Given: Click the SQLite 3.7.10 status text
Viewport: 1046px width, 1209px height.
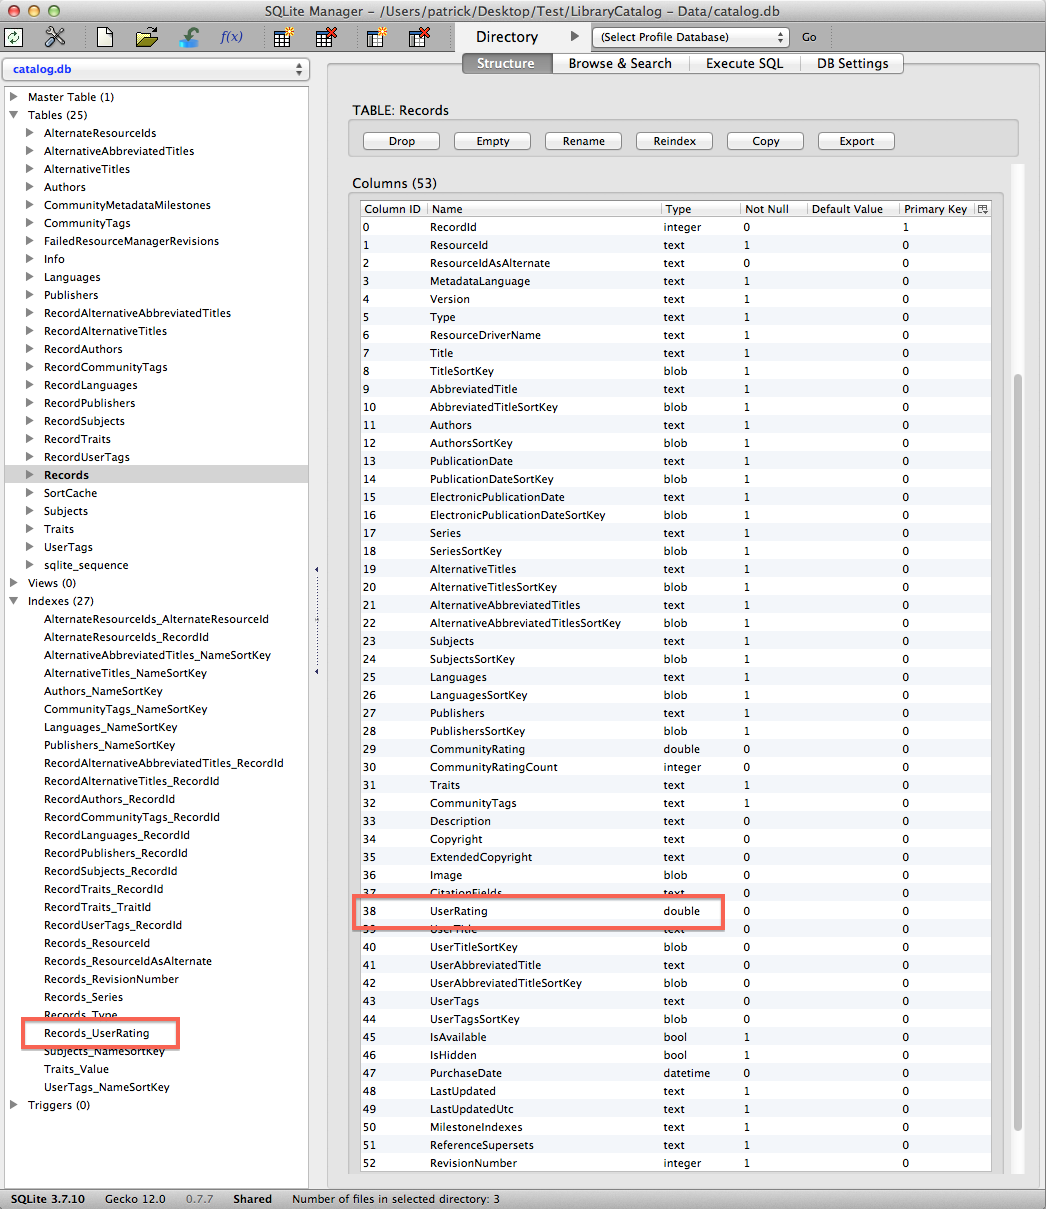Looking at the screenshot, I should point(48,1199).
